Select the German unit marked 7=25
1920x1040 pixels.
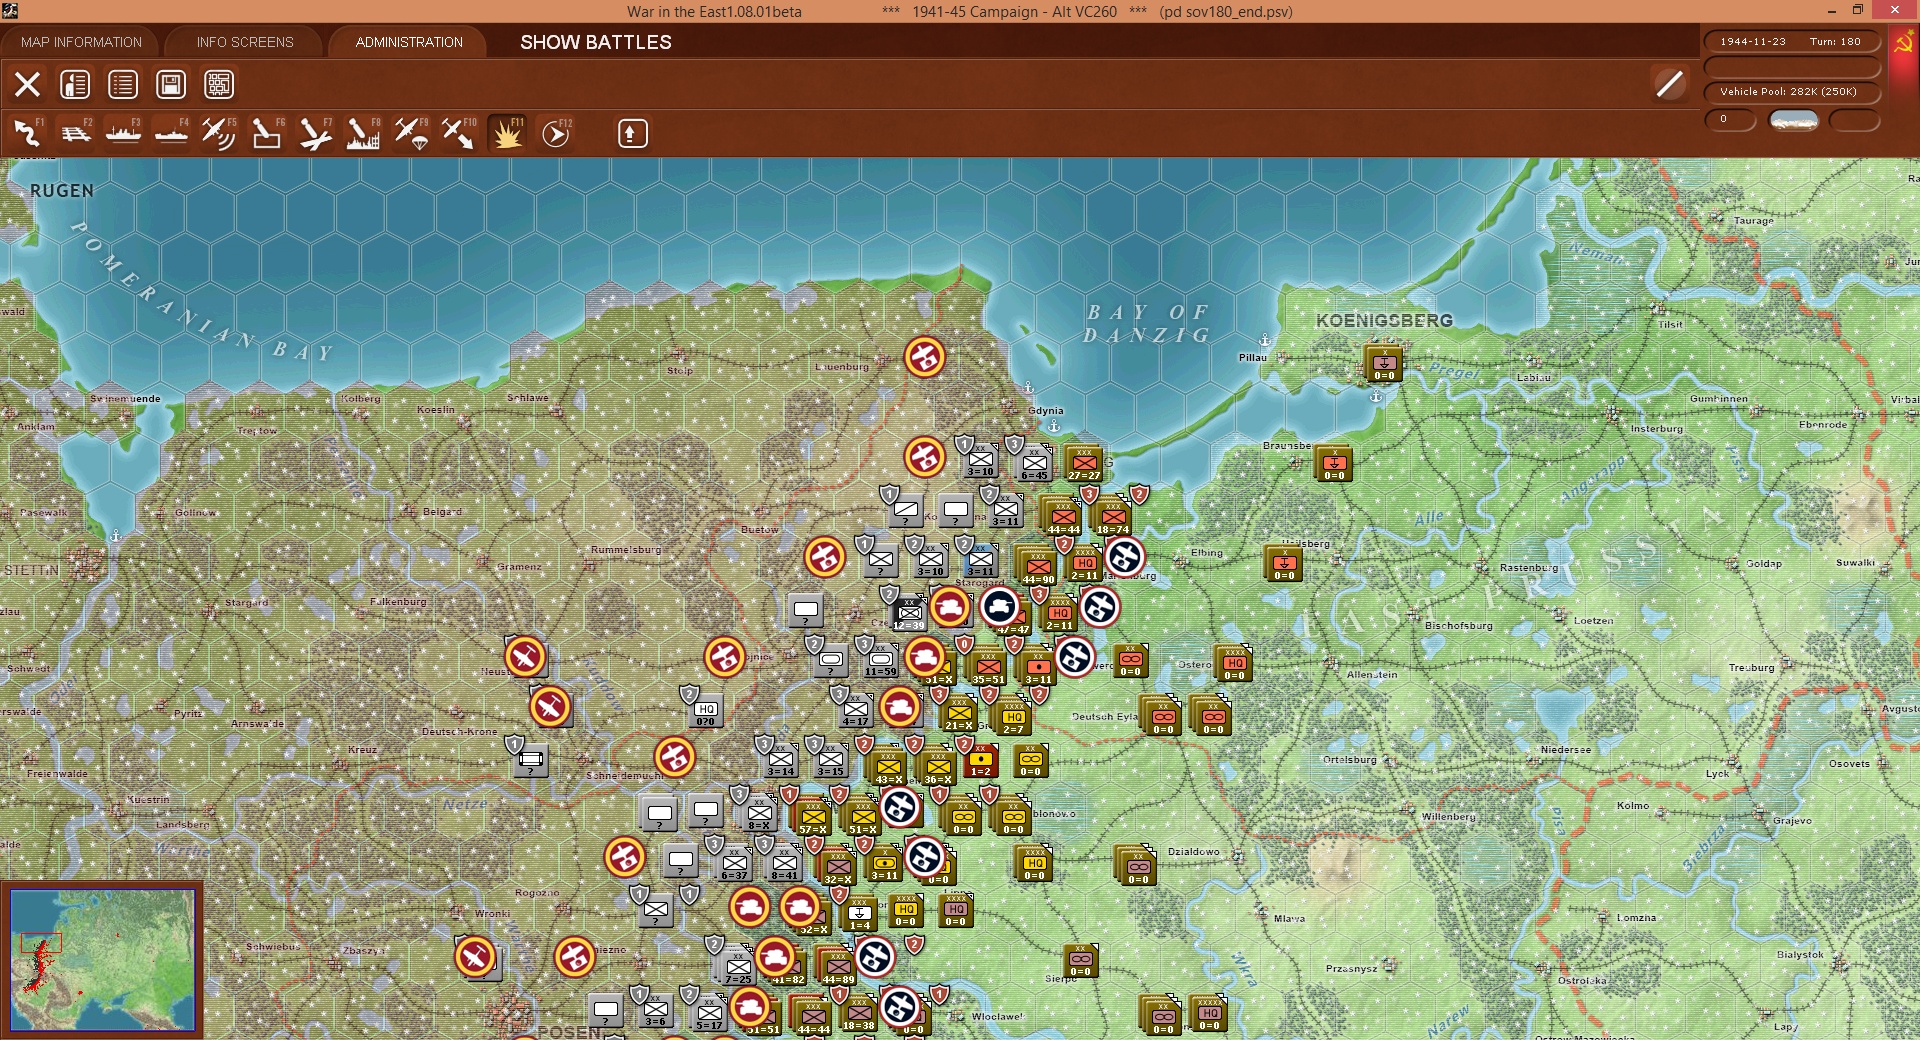(x=738, y=967)
